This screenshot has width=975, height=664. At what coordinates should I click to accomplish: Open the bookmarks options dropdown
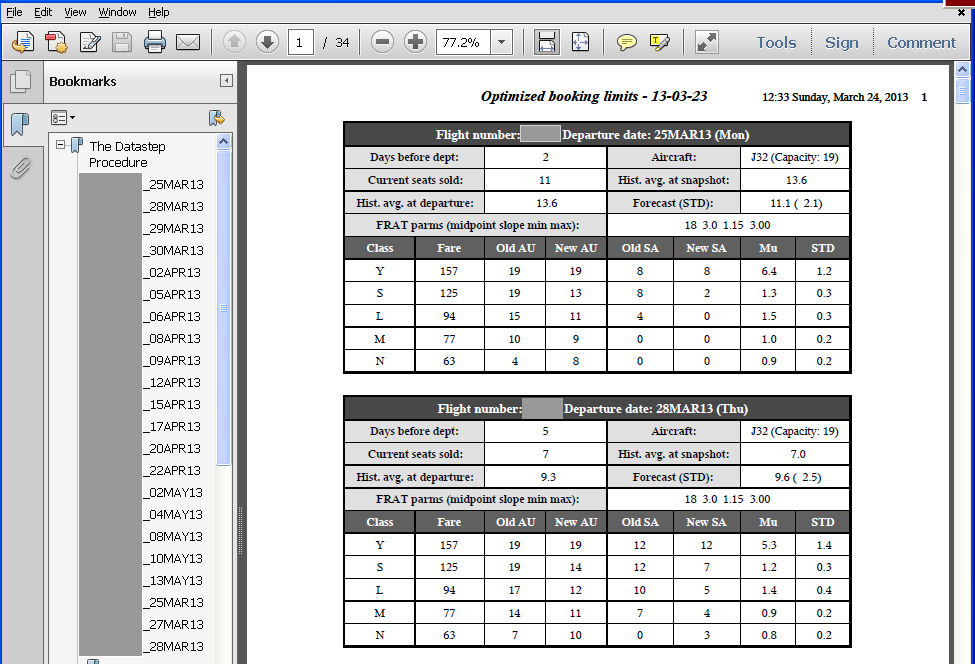63,118
